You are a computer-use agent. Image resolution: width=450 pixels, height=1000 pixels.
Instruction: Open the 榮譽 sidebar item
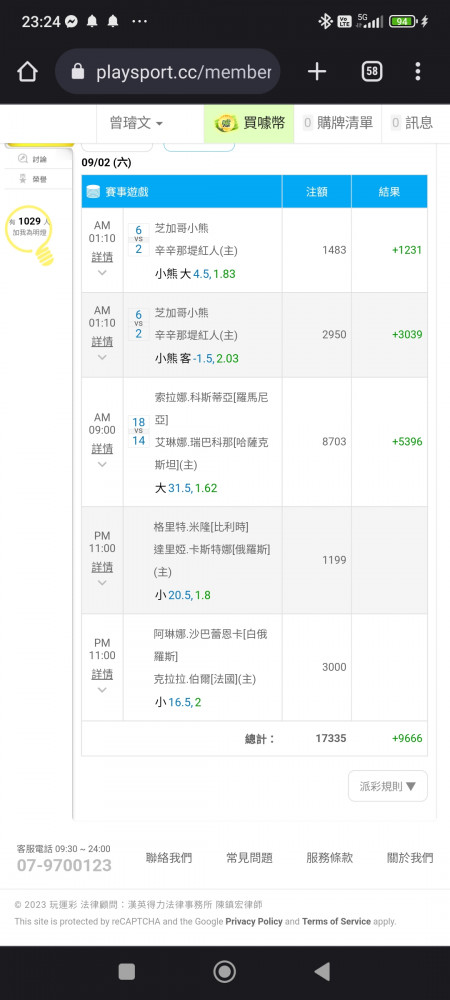coord(38,180)
